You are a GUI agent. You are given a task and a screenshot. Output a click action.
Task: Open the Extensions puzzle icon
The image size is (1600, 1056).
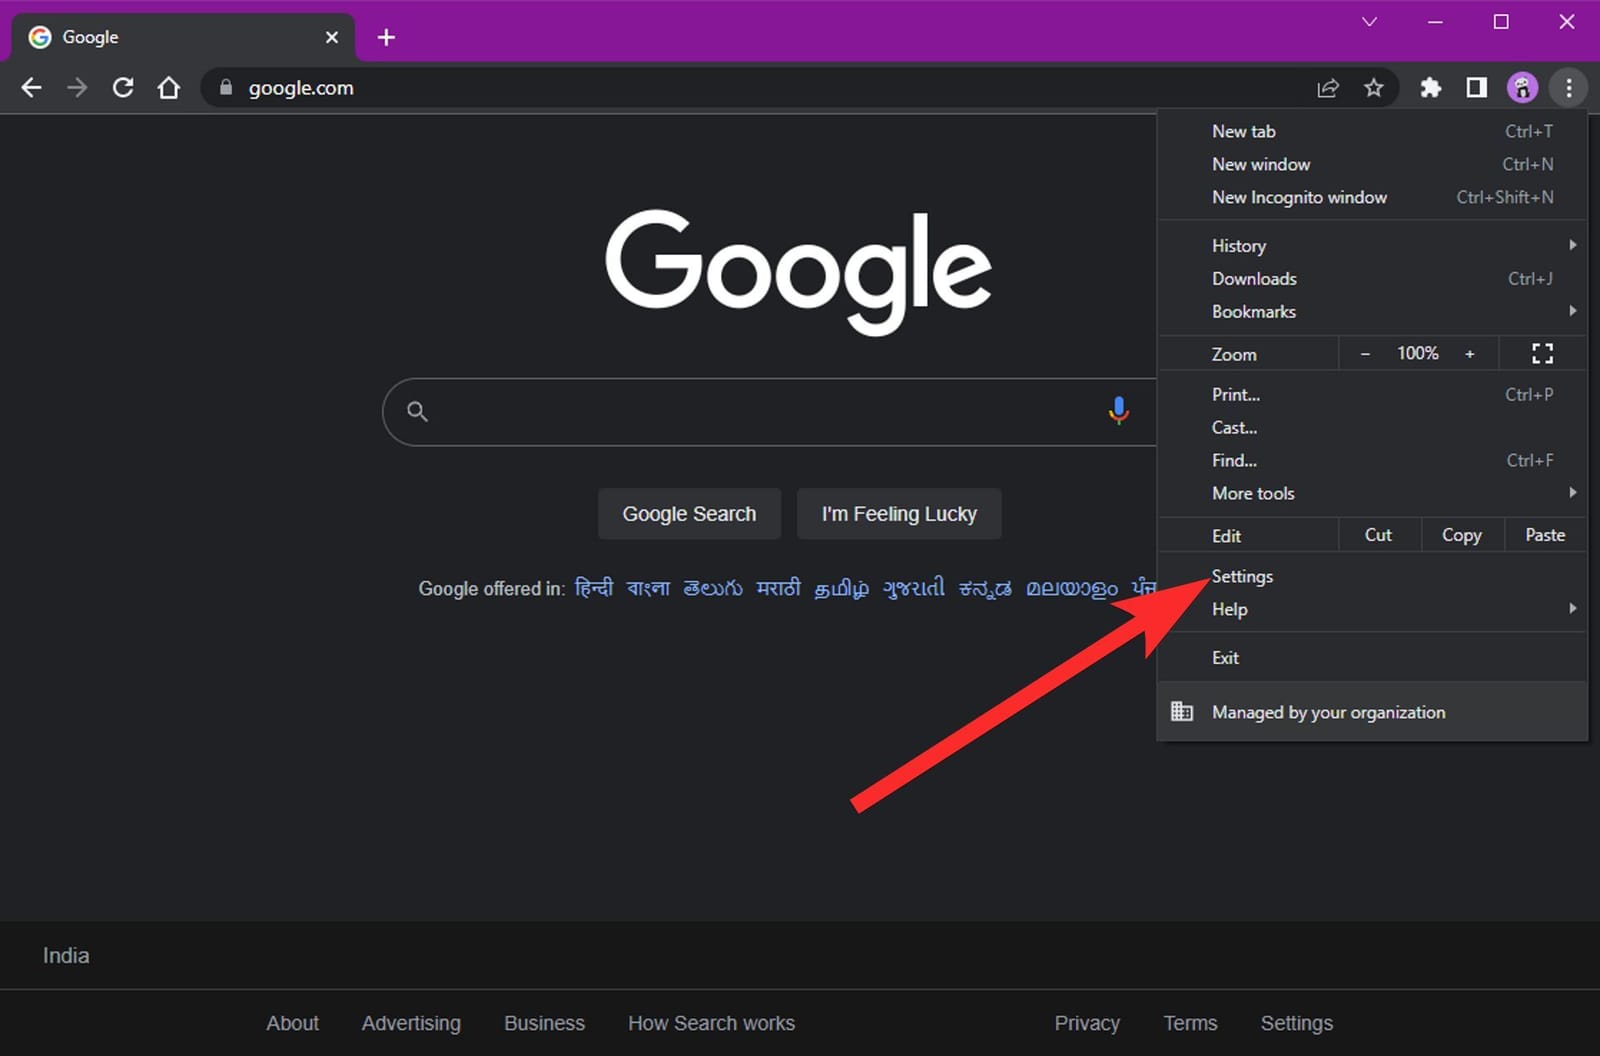pos(1430,88)
